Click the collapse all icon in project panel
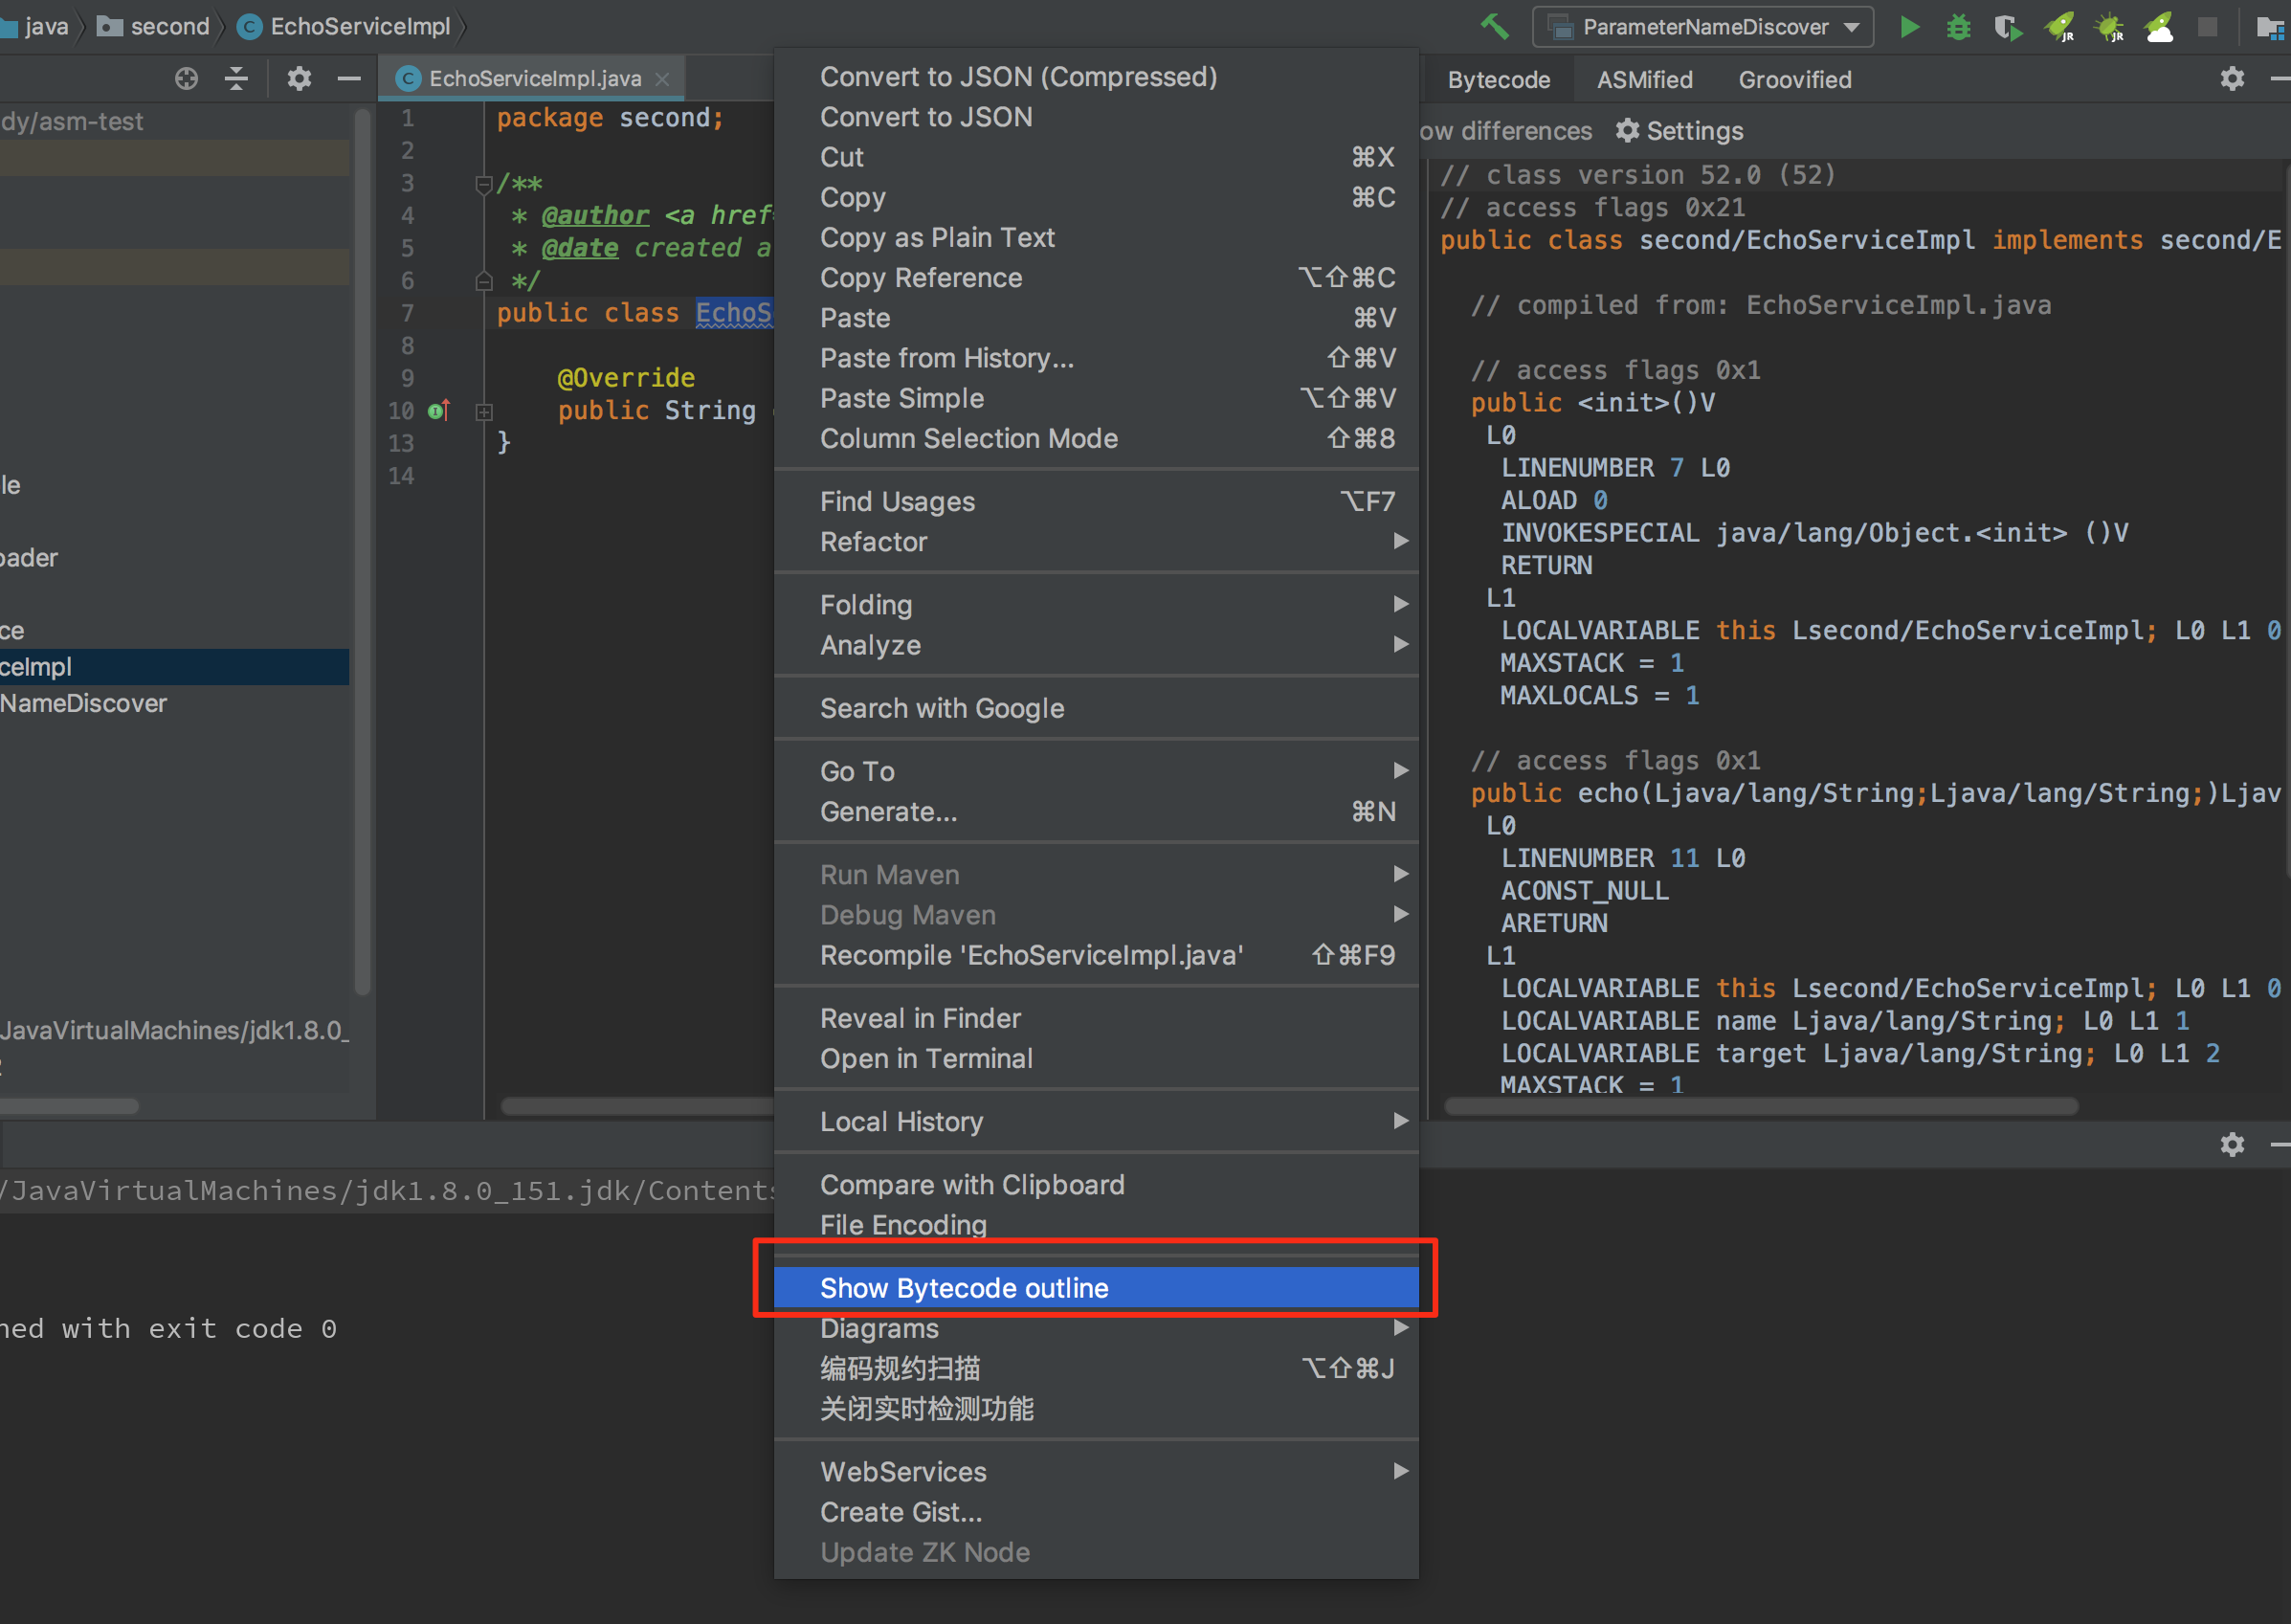 pos(236,79)
